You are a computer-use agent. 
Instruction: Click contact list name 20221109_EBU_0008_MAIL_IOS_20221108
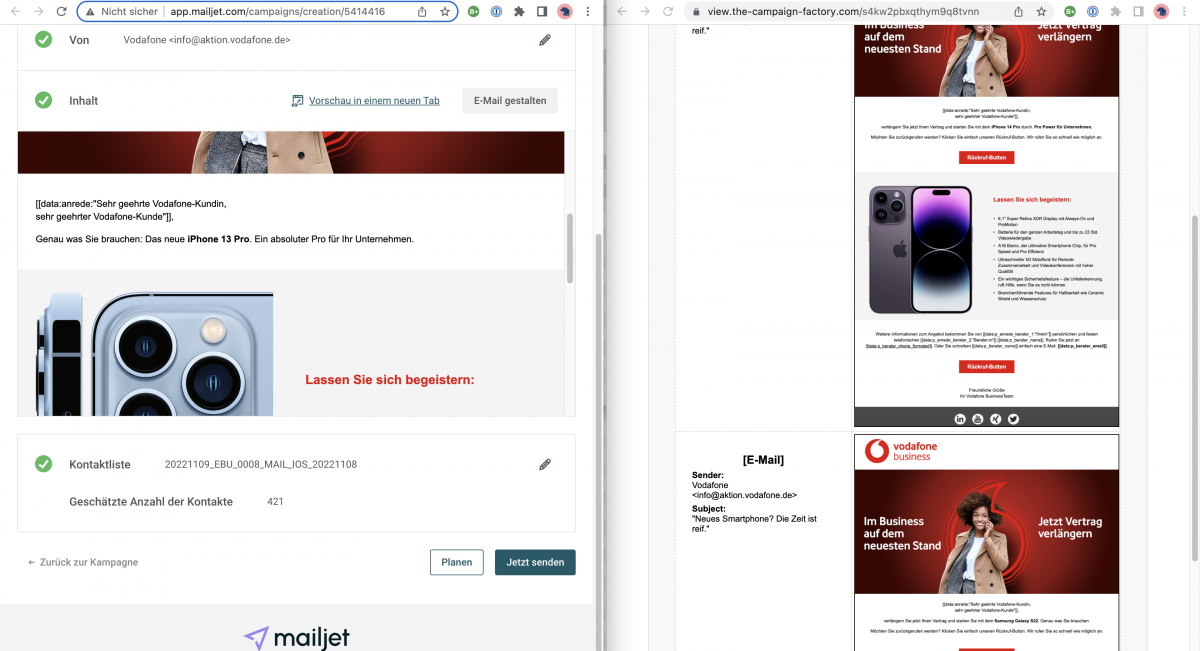coord(261,465)
